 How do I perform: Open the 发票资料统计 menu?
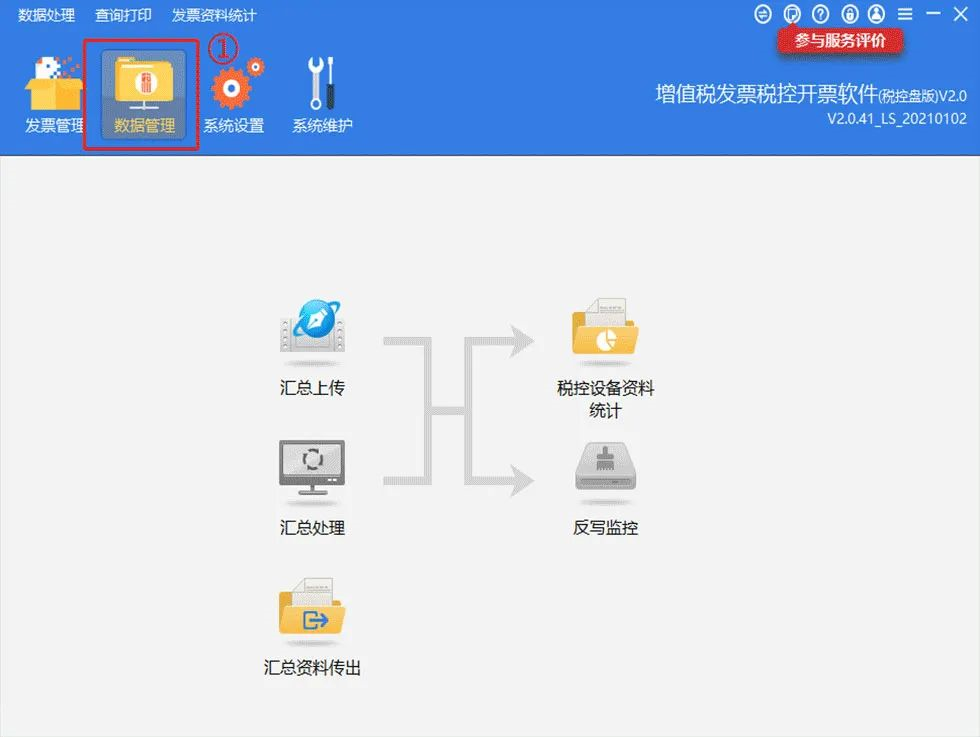pos(213,15)
